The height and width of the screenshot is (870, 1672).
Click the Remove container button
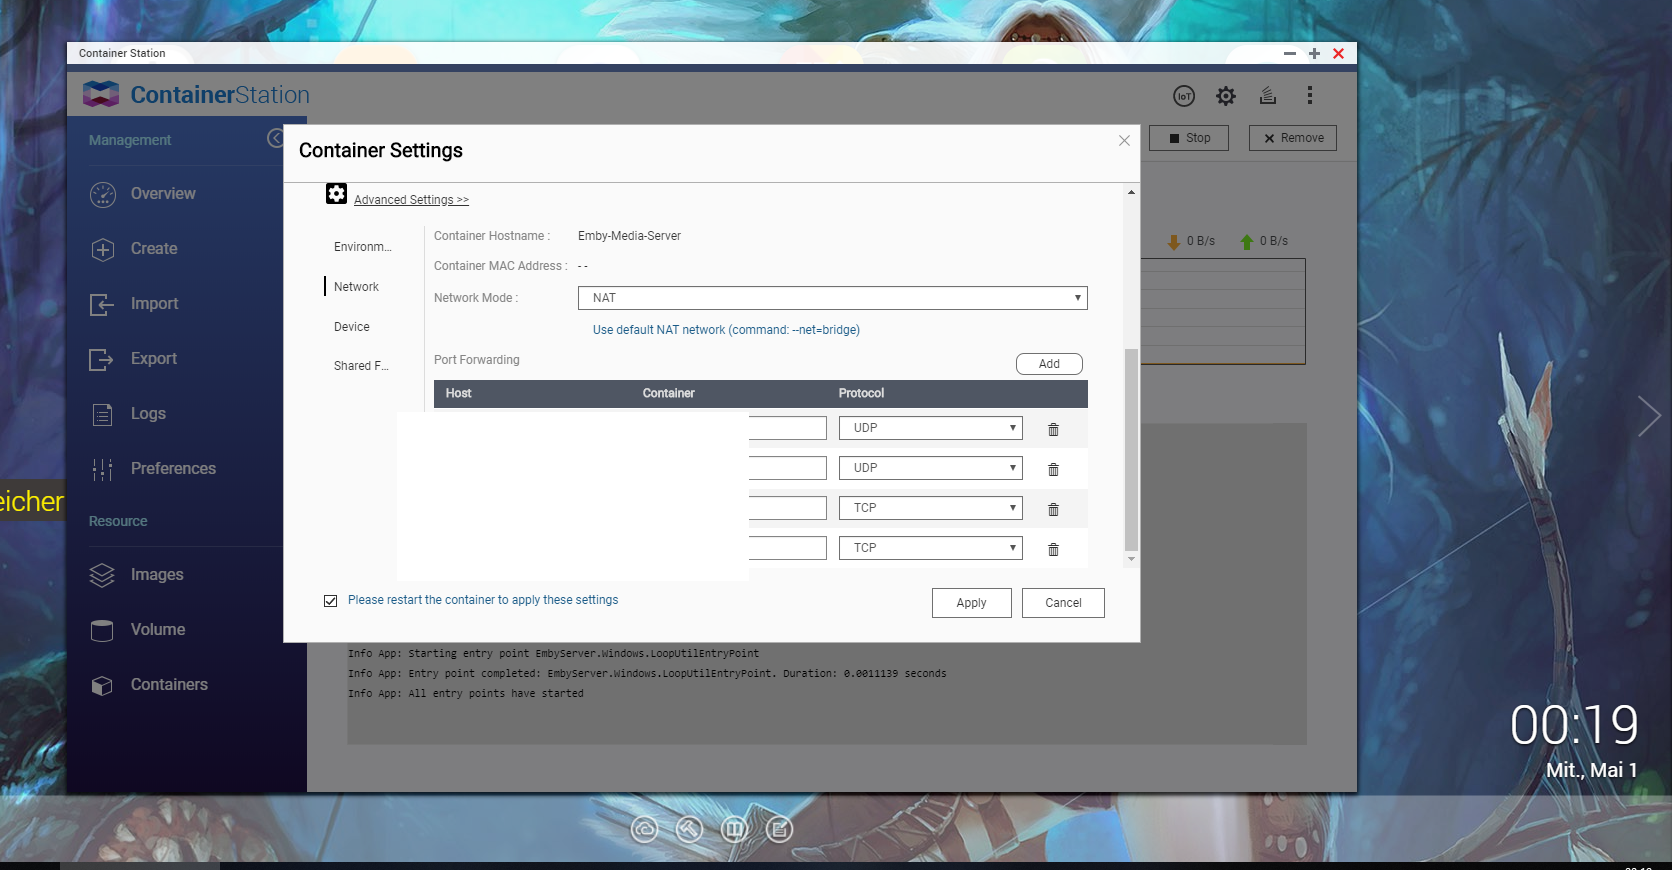[x=1293, y=138]
